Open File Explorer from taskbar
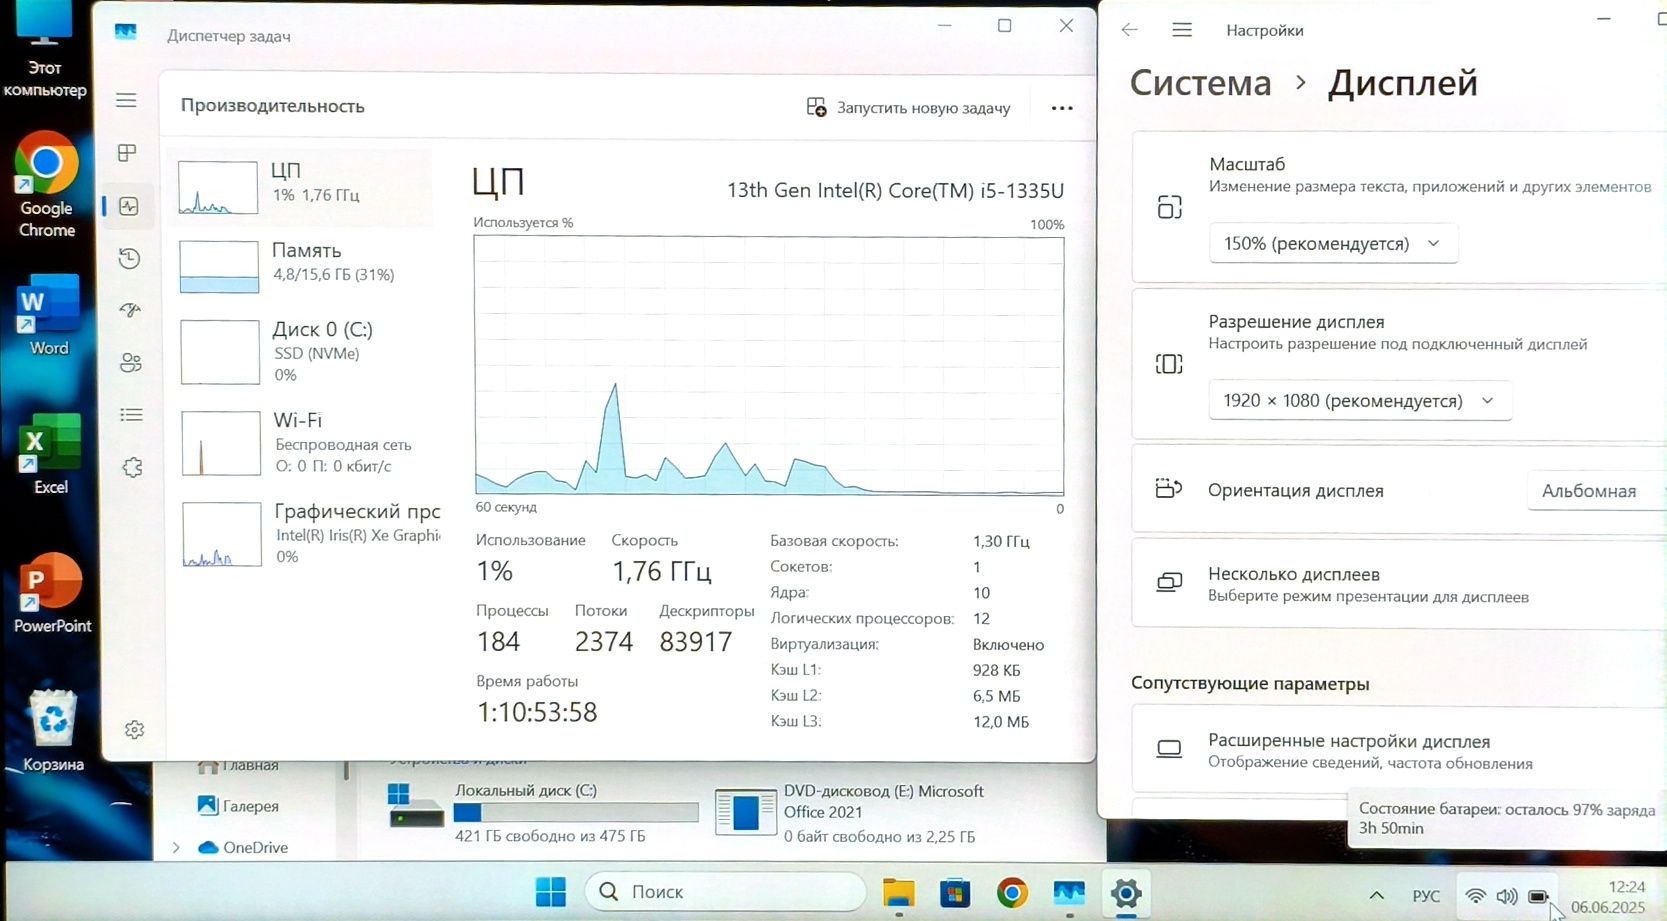The image size is (1667, 921). pyautogui.click(x=898, y=892)
